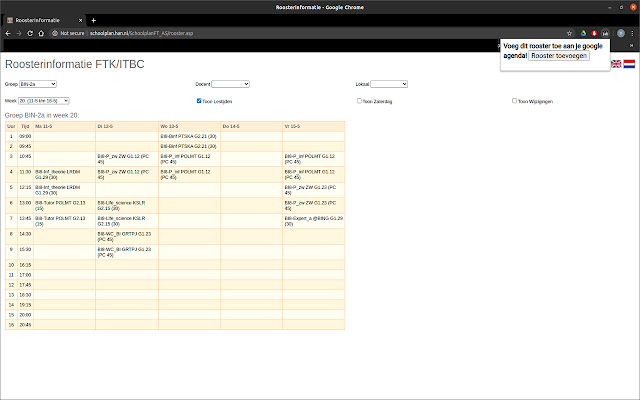
Task: Open the Chrome three-dot menu
Action: tap(632, 33)
